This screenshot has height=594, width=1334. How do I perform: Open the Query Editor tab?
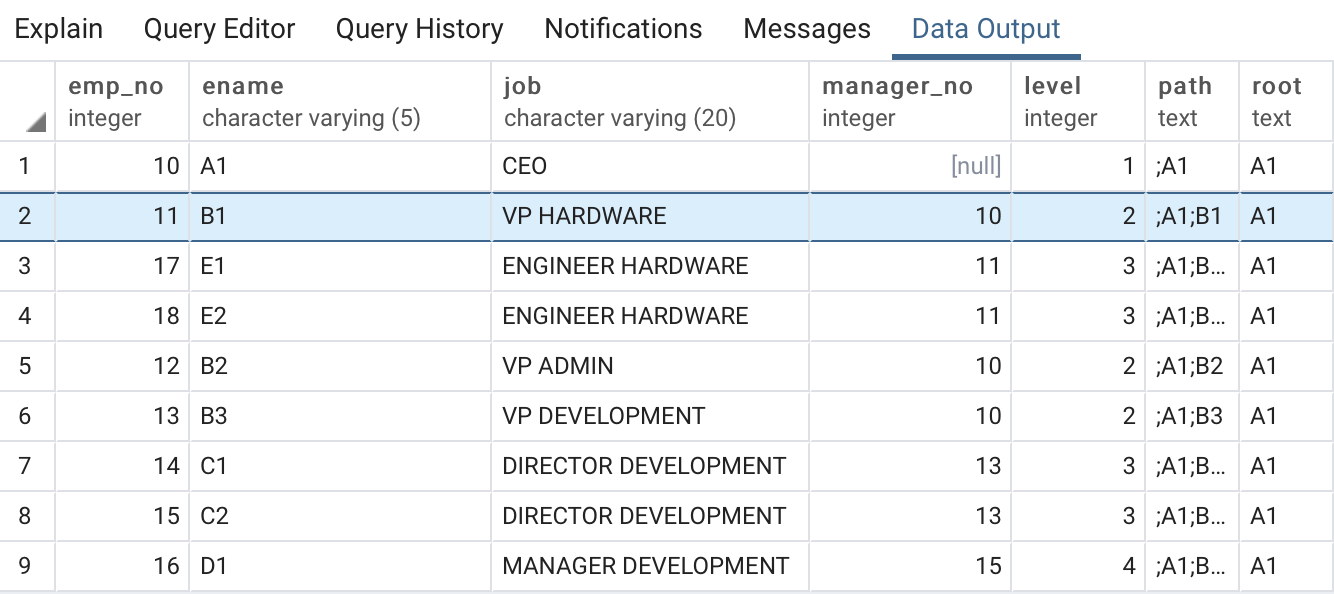click(219, 29)
